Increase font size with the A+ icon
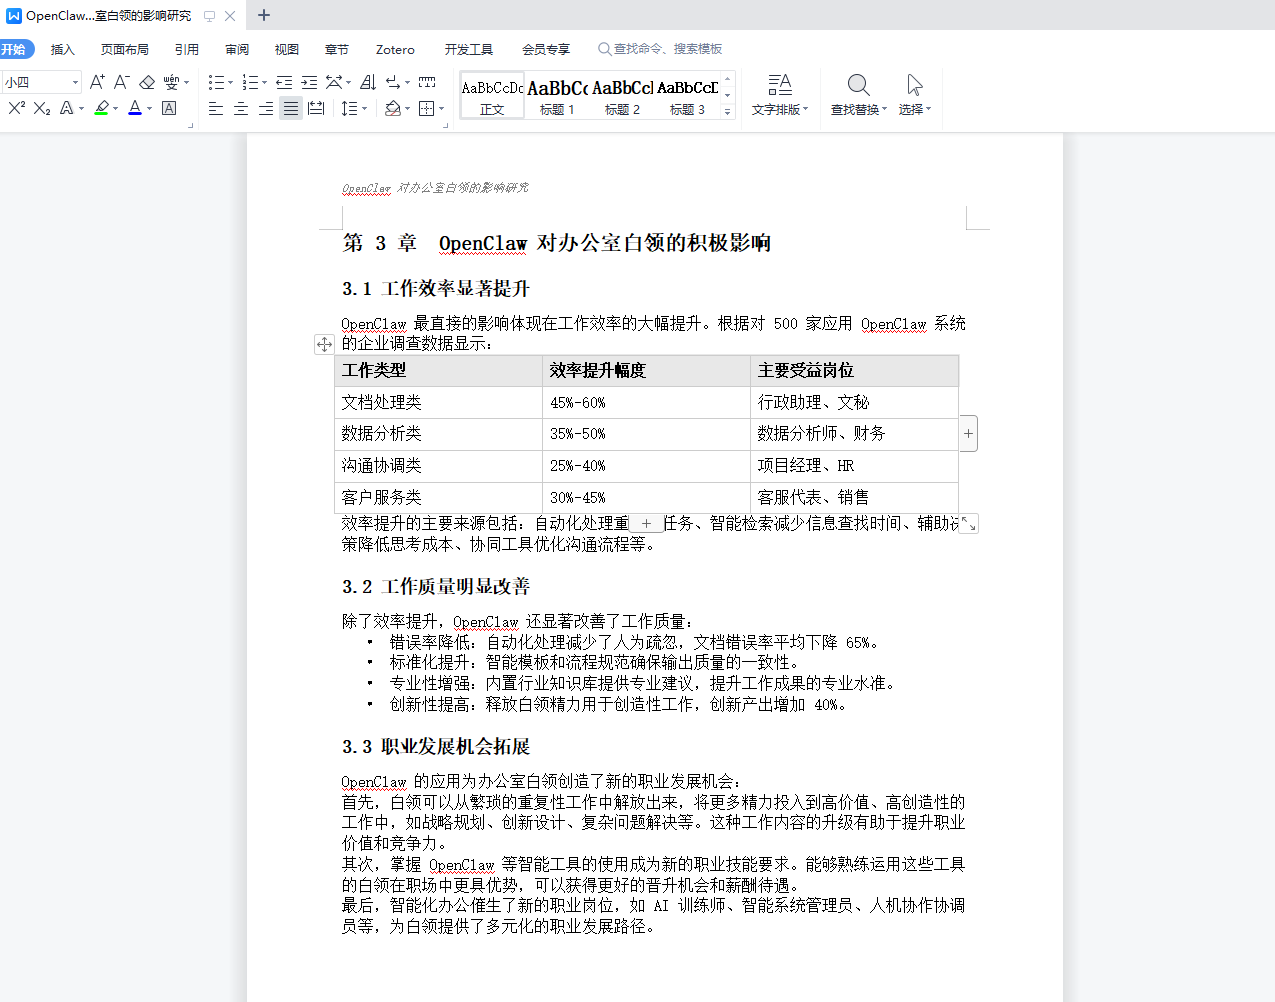 (97, 82)
